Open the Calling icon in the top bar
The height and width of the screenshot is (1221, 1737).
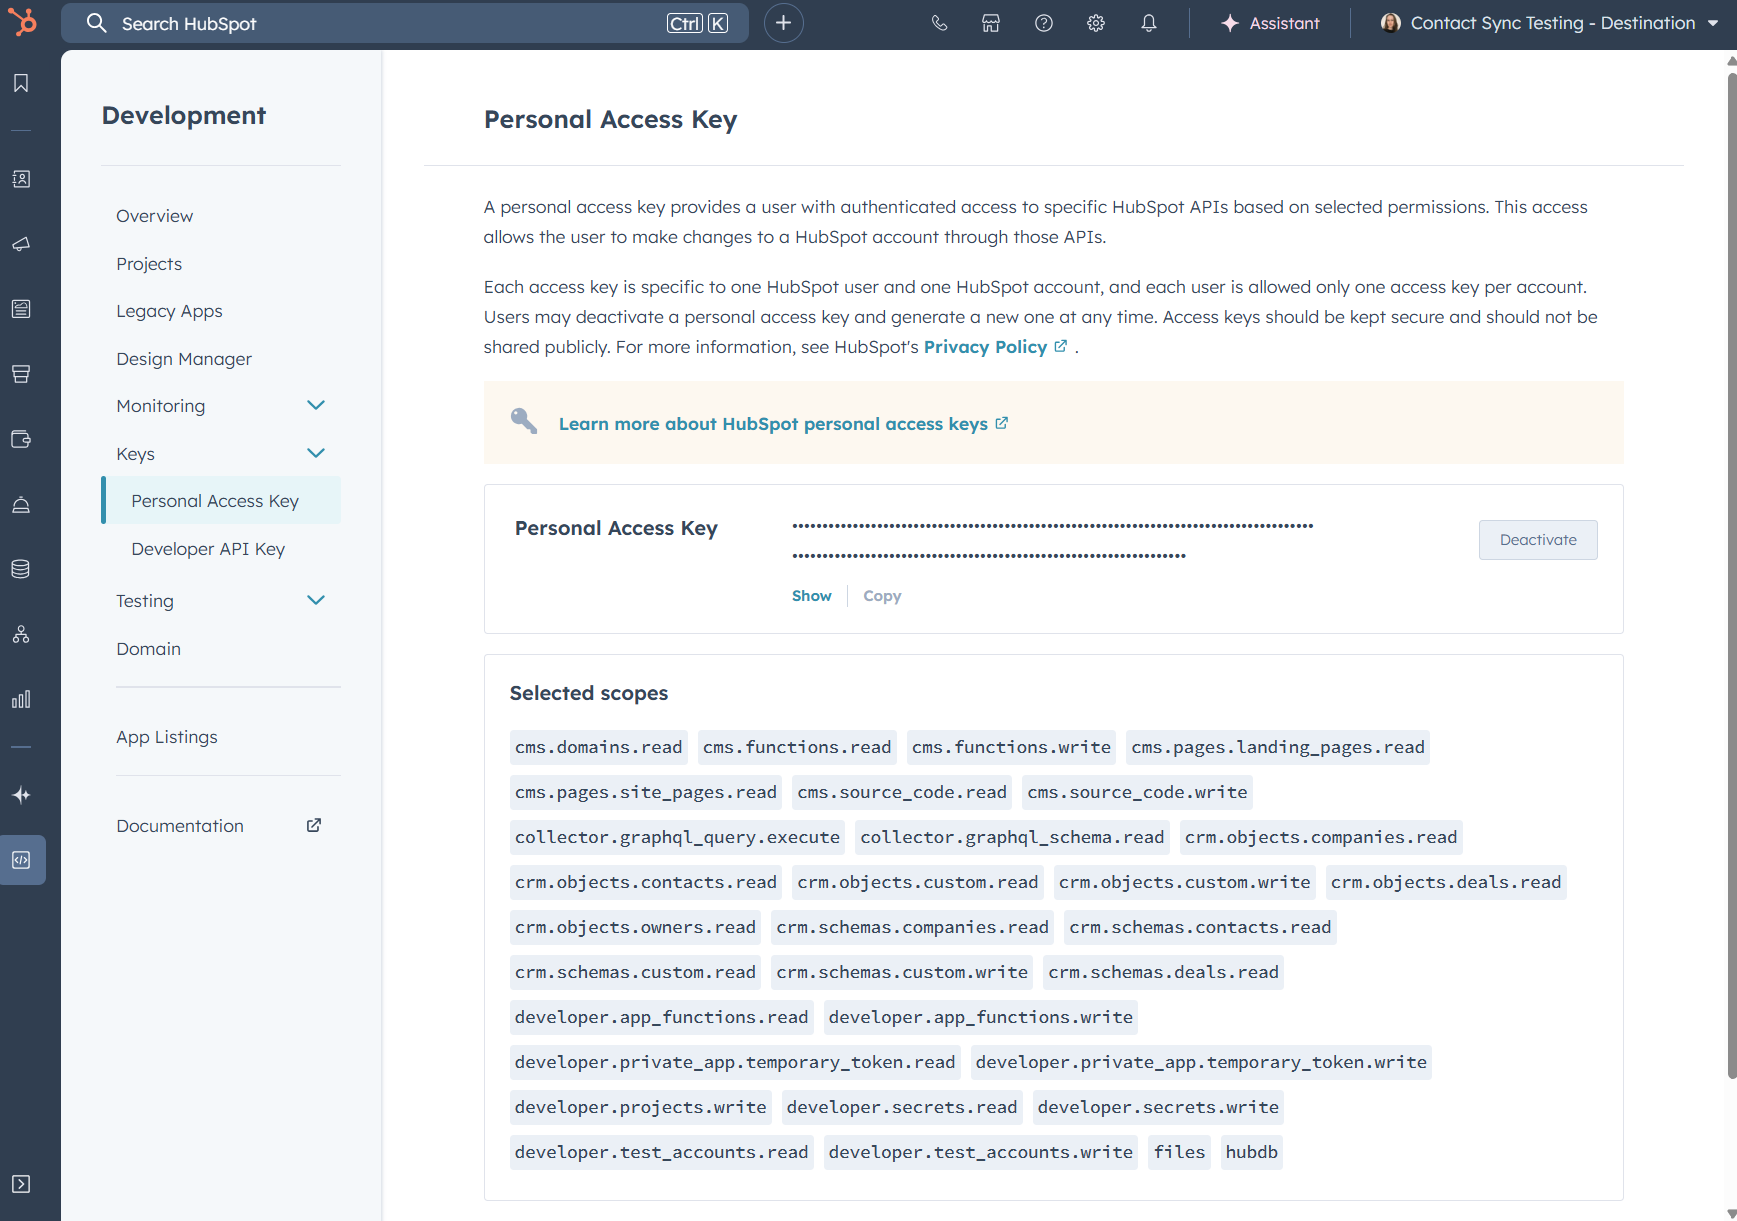pyautogui.click(x=939, y=23)
